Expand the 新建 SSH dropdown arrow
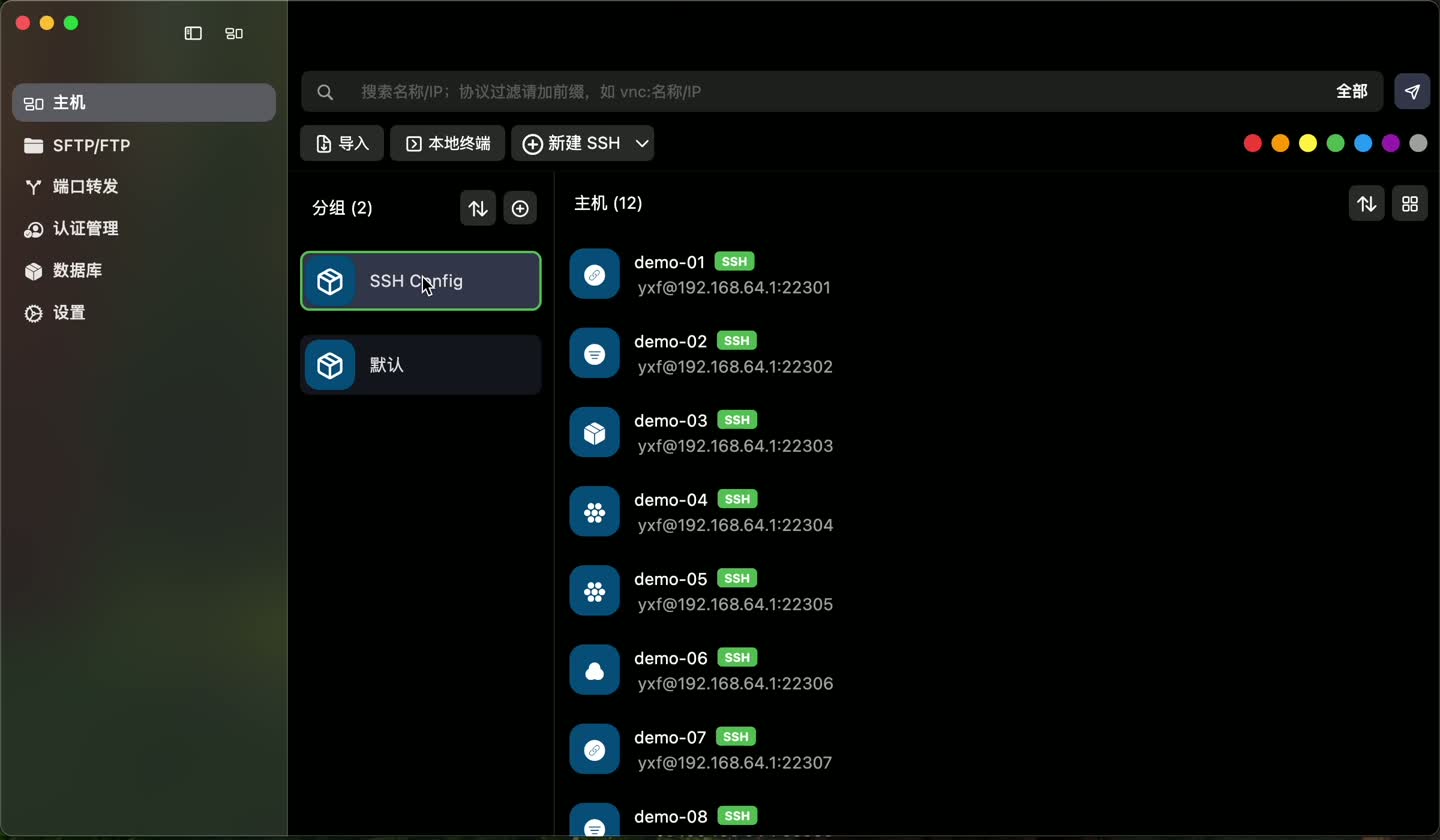The width and height of the screenshot is (1440, 840). (643, 143)
